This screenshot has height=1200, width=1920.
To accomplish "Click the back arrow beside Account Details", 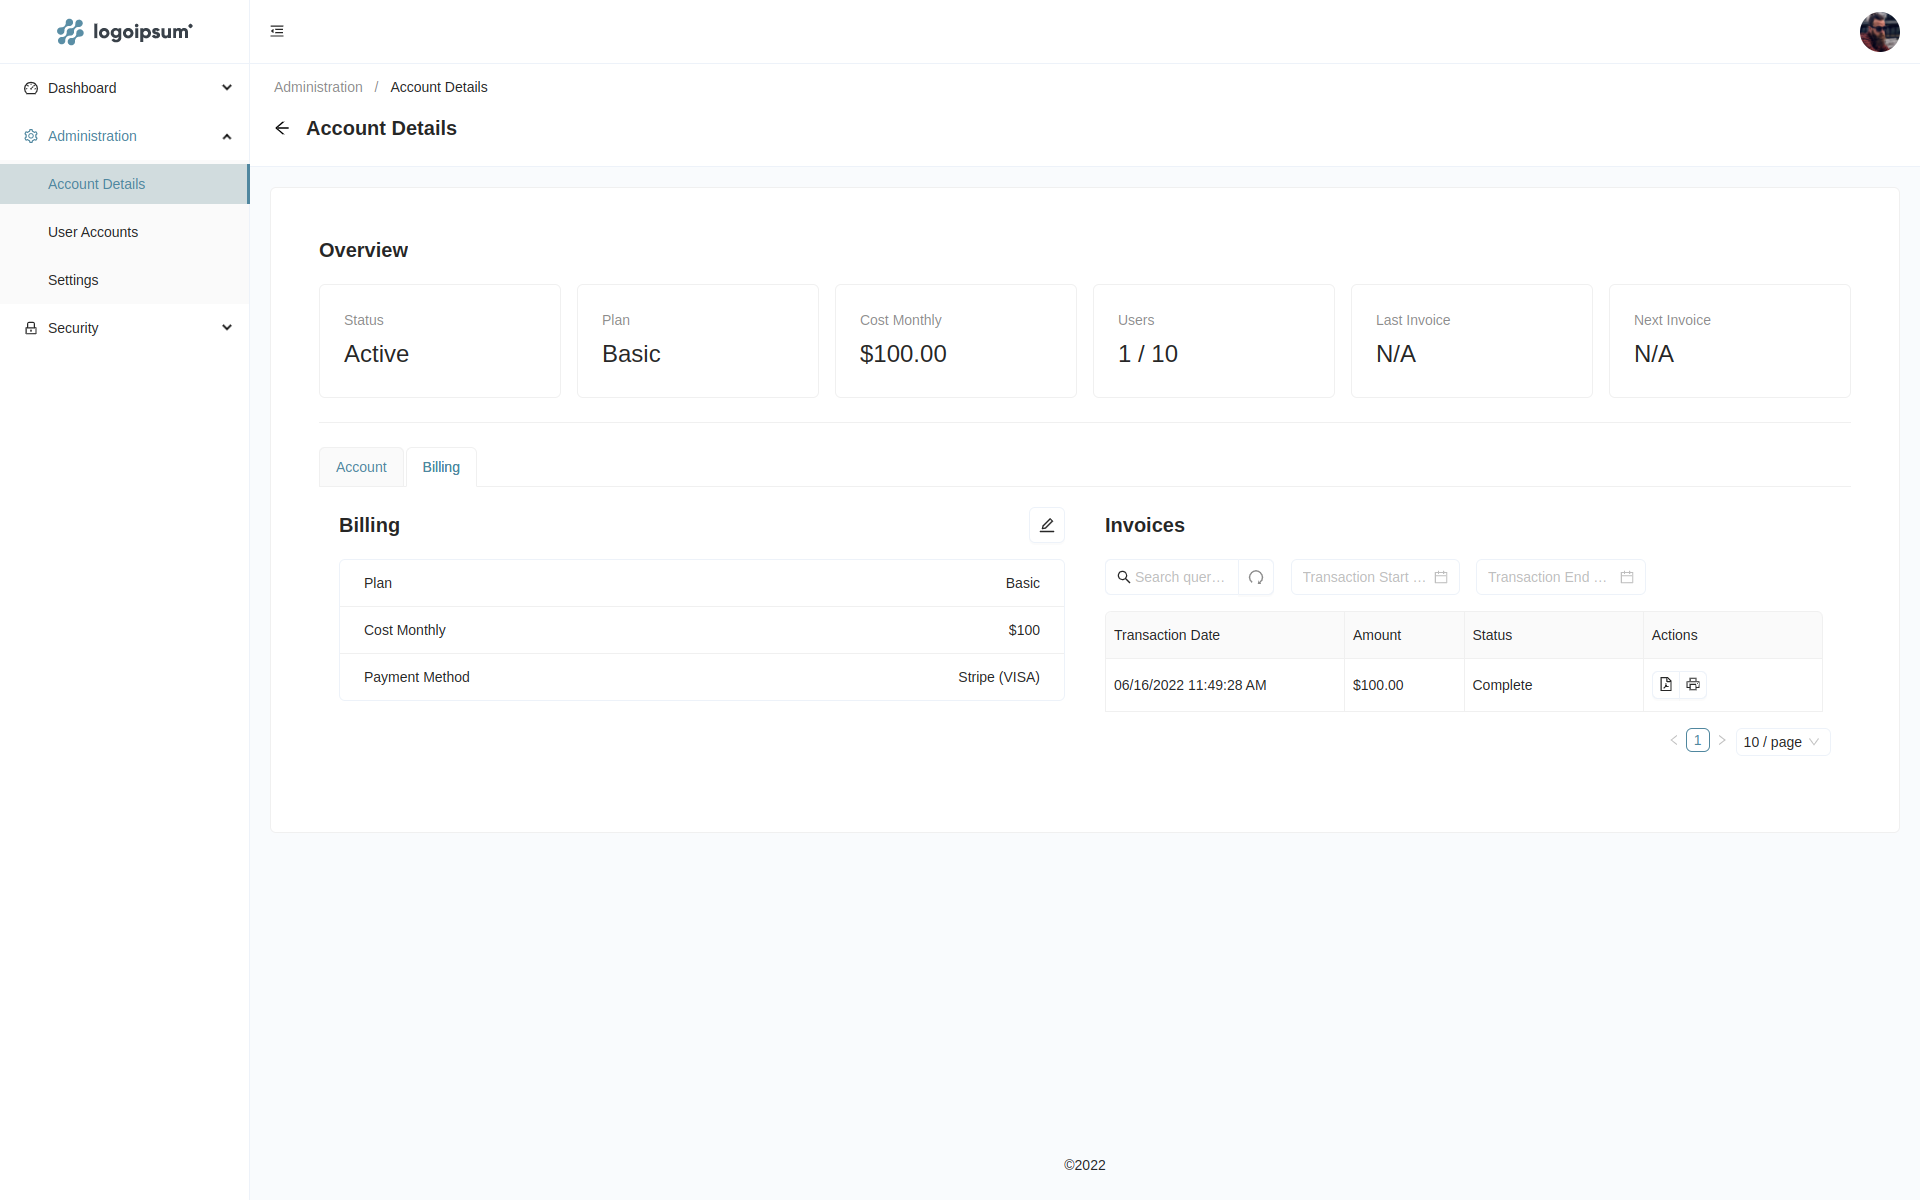I will pos(282,128).
